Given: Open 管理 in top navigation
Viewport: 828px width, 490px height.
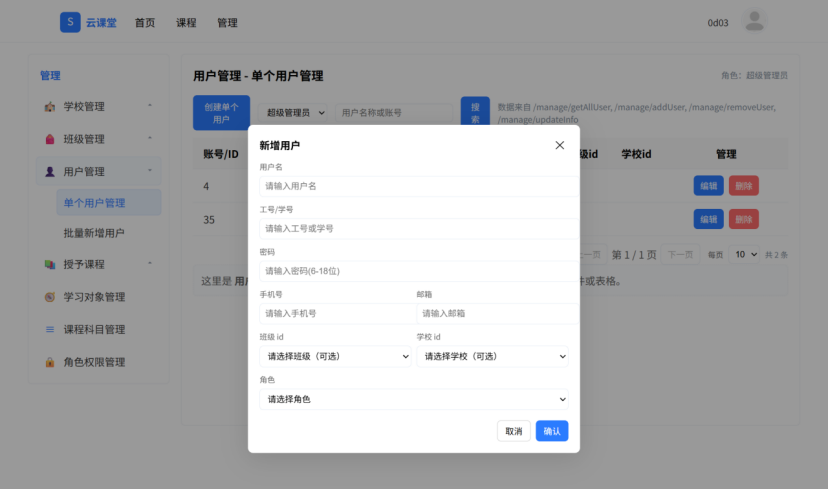Looking at the screenshot, I should click(x=227, y=23).
